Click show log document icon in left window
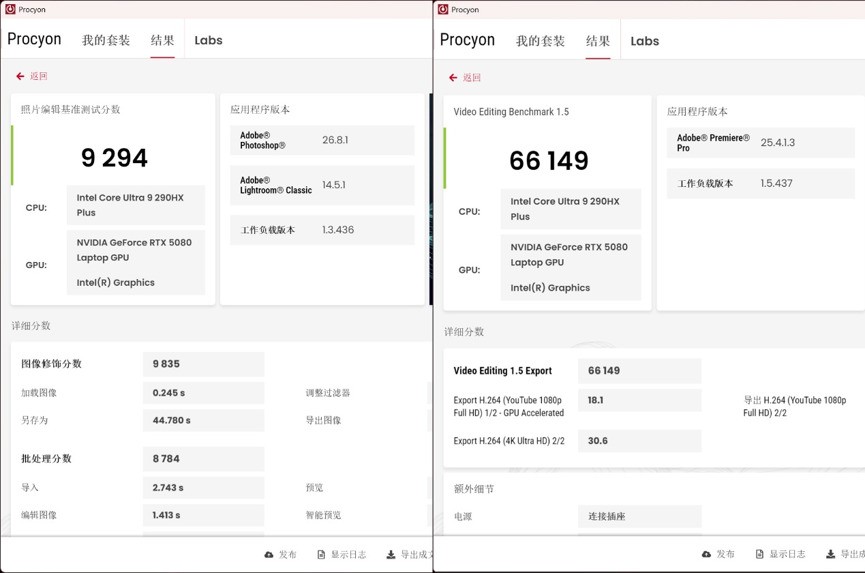Image resolution: width=865 pixels, height=573 pixels. pos(321,555)
